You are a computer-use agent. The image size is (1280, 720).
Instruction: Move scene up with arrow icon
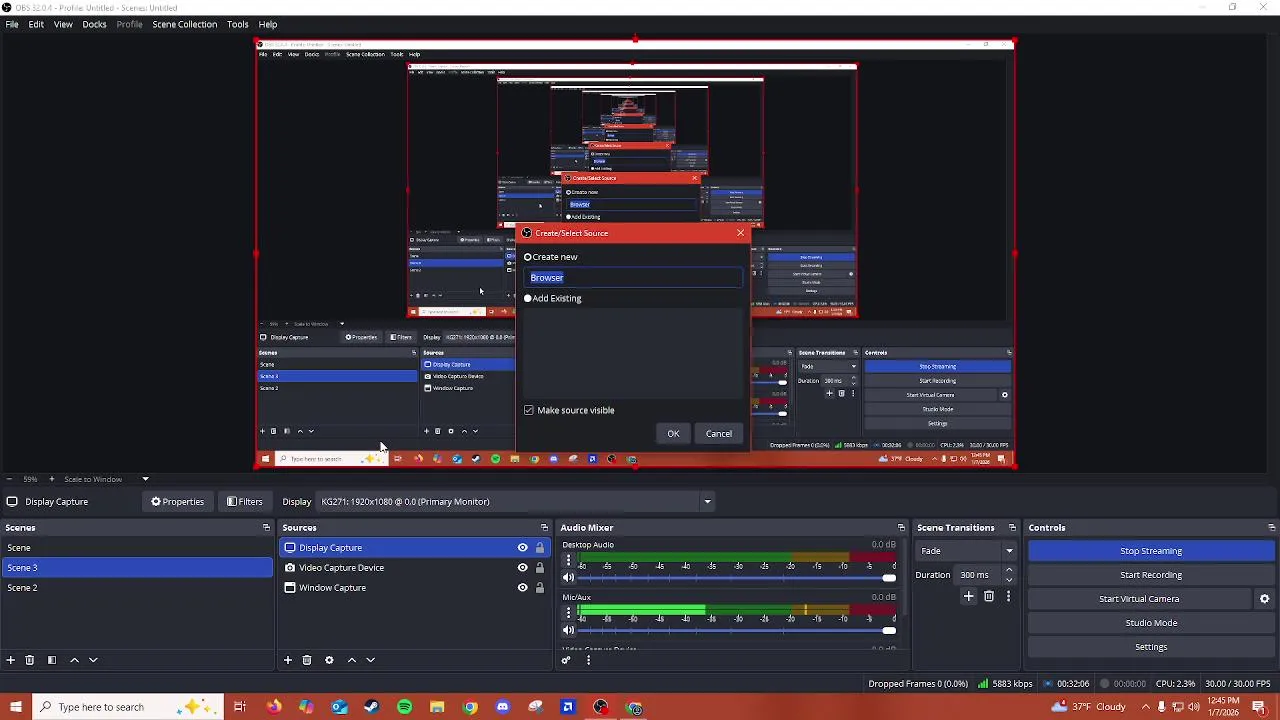(74, 660)
